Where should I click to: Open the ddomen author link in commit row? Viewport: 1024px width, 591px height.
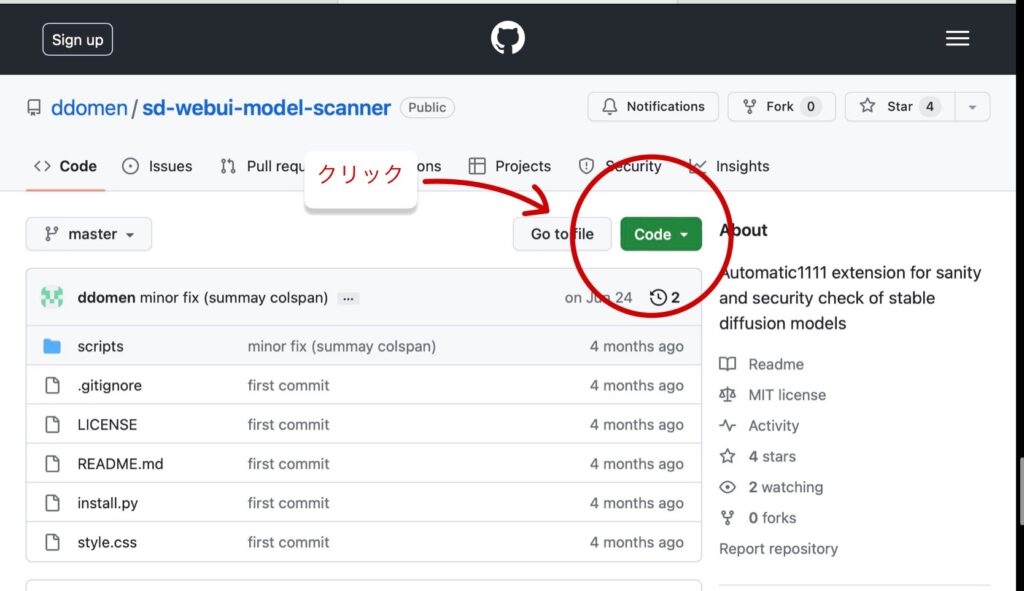tap(106, 298)
